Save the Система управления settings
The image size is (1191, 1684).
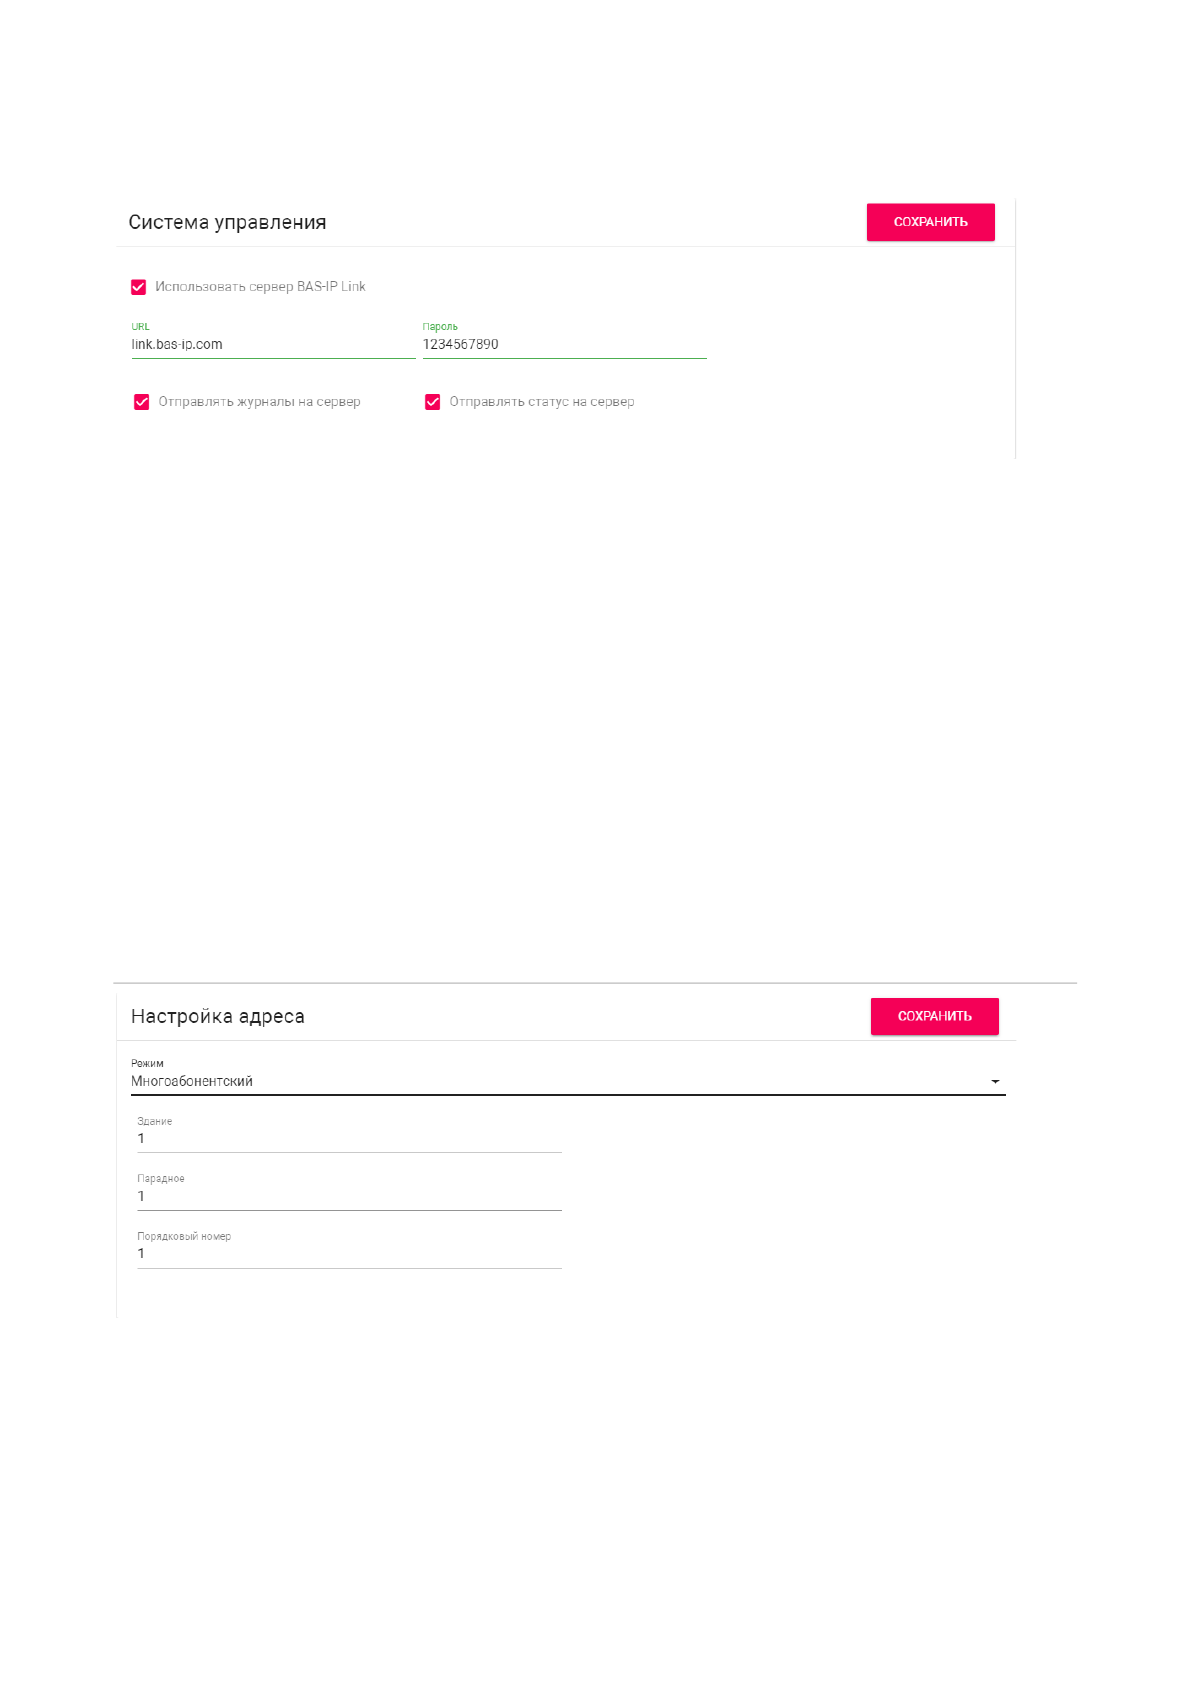[930, 222]
